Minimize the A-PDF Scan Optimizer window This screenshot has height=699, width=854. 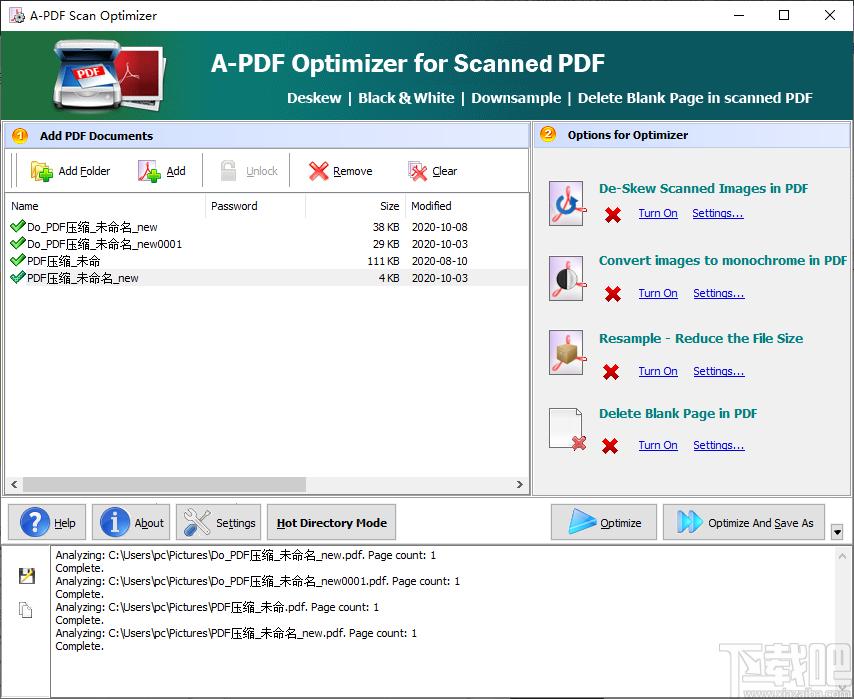739,15
